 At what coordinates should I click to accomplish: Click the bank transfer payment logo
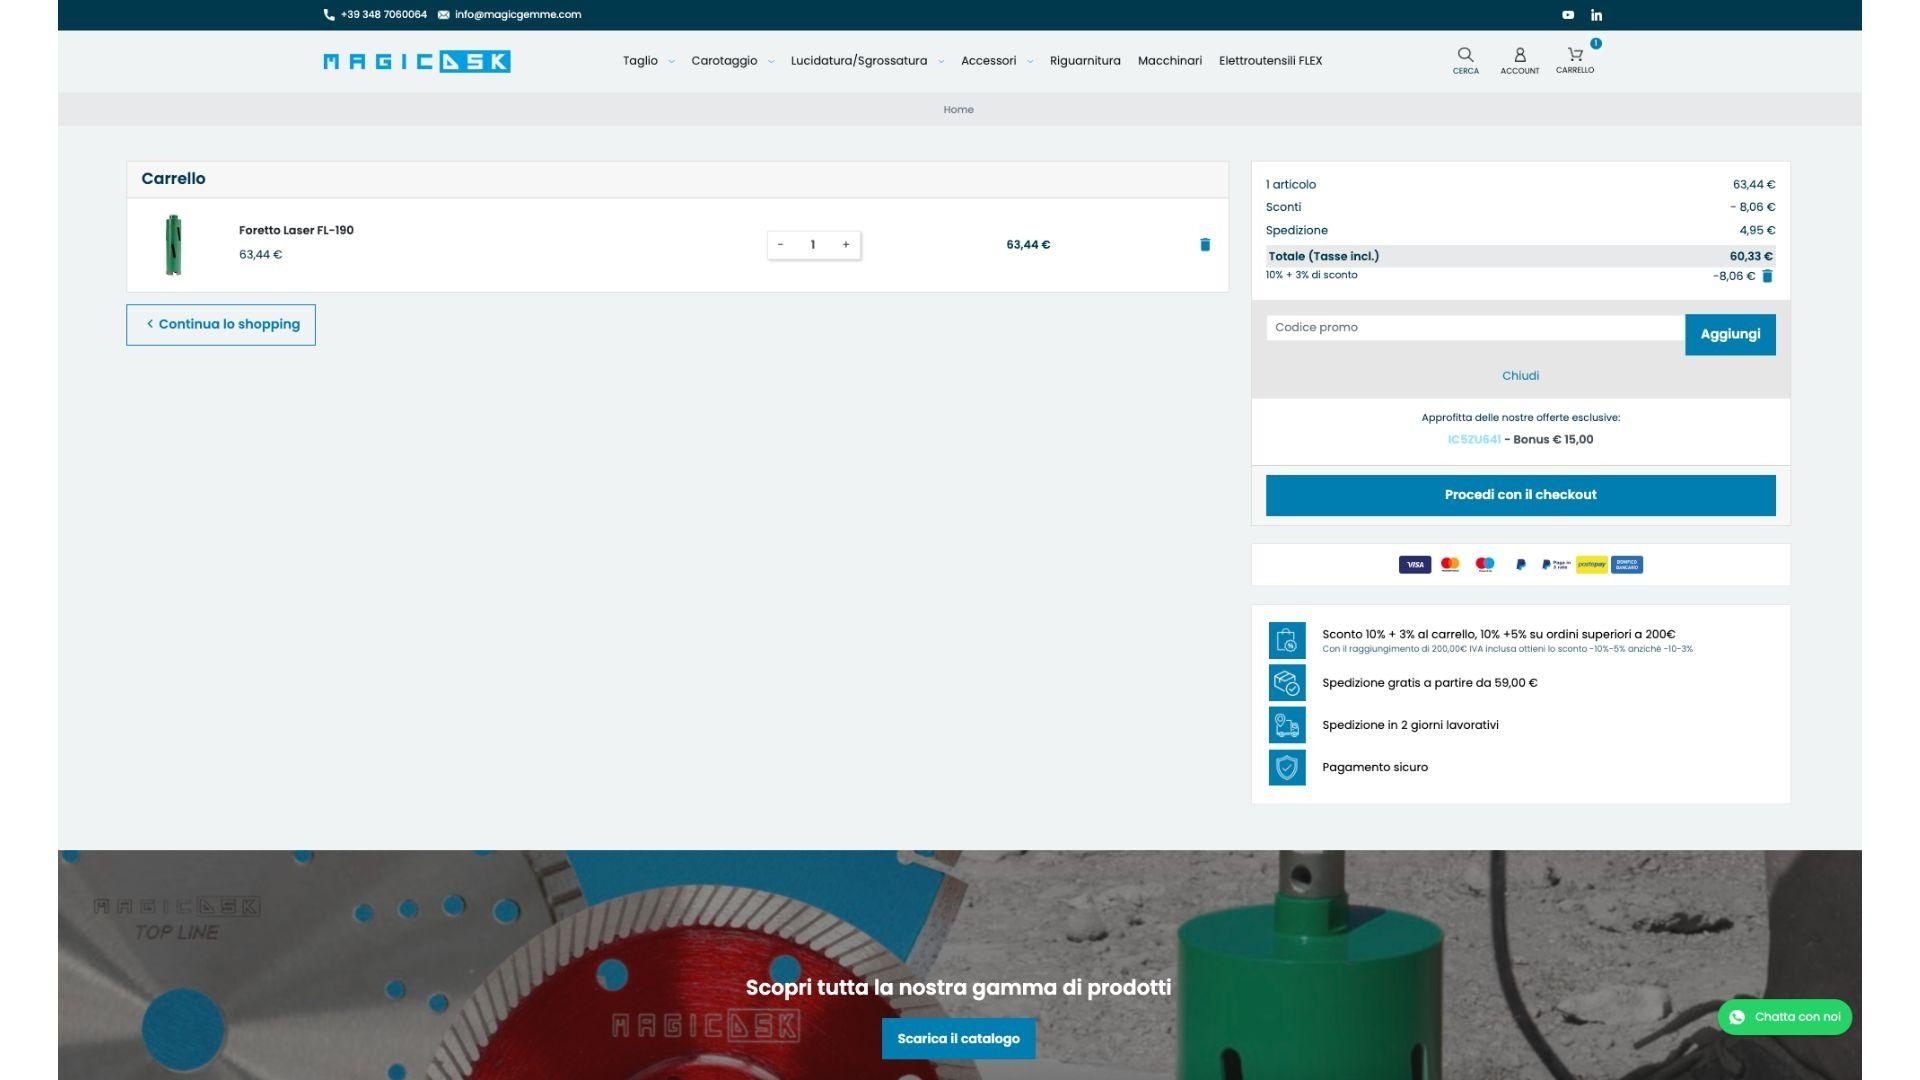click(x=1627, y=565)
